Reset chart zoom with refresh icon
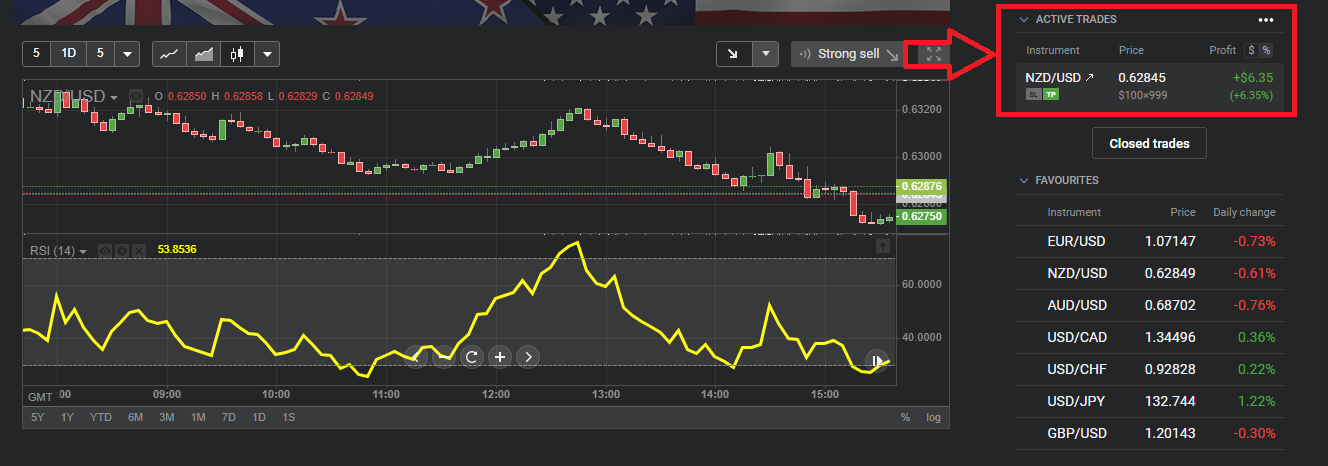Viewport: 1328px width, 466px height. click(x=471, y=356)
